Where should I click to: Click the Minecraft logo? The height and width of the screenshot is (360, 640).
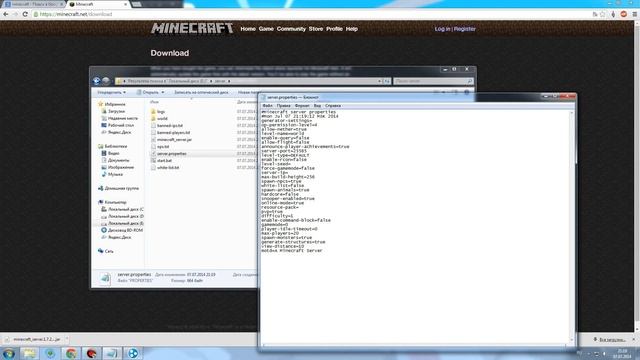192,28
